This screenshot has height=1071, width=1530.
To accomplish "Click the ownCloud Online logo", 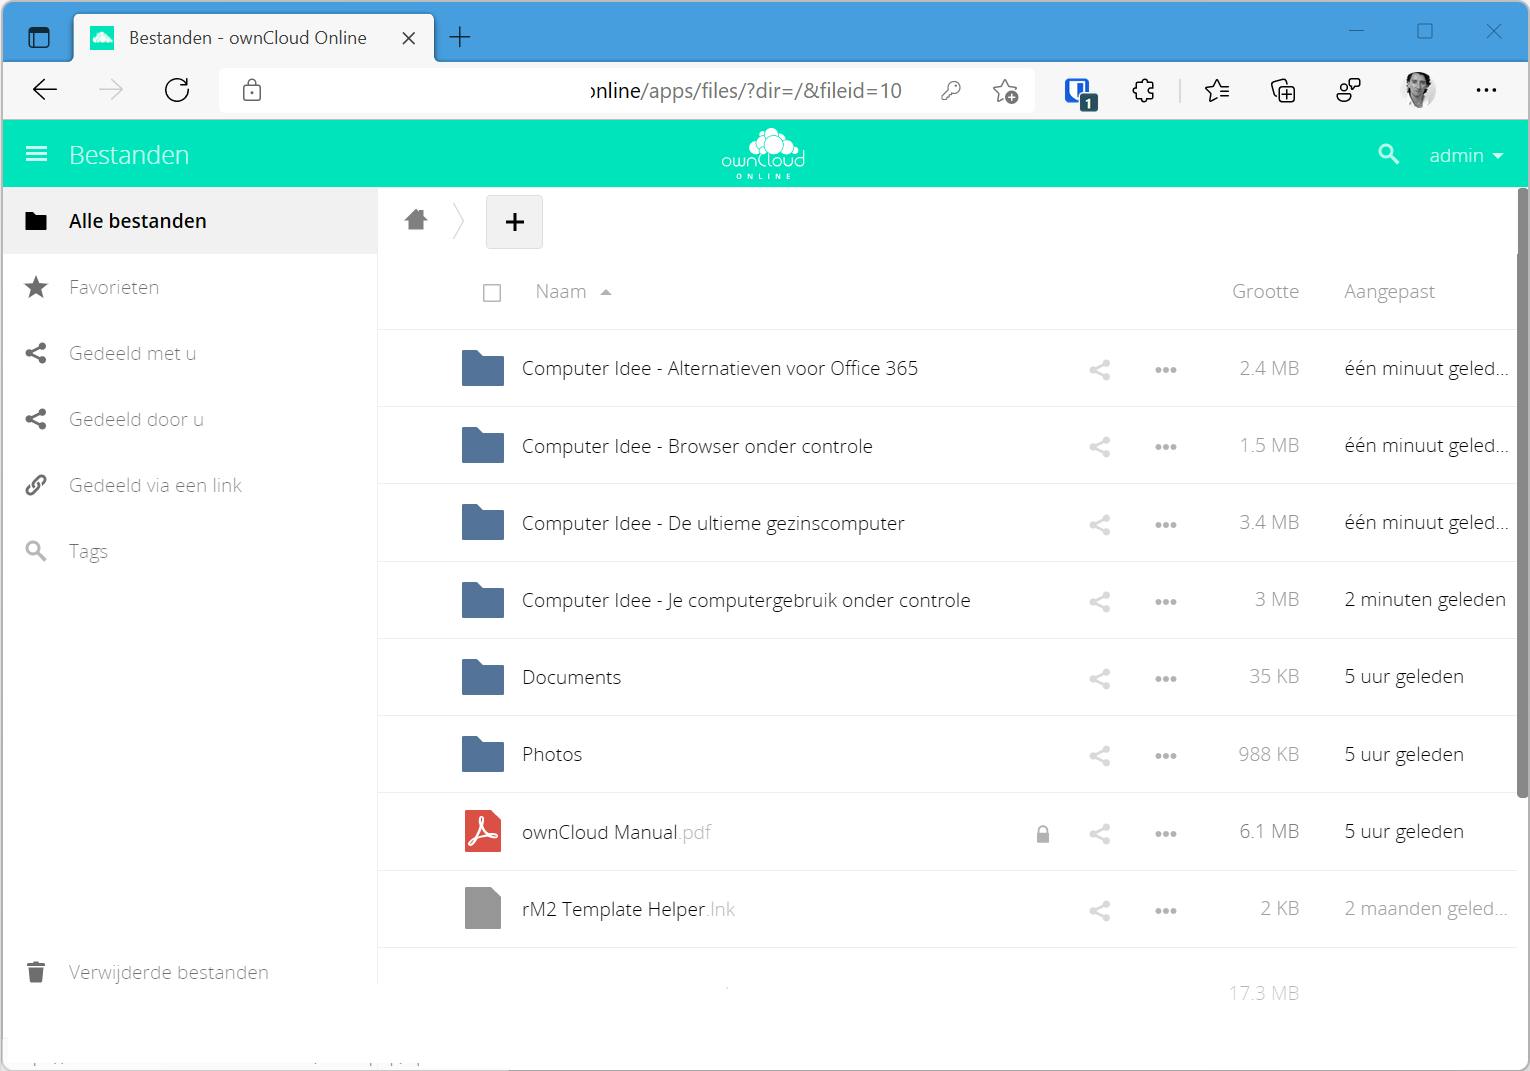I will (763, 154).
